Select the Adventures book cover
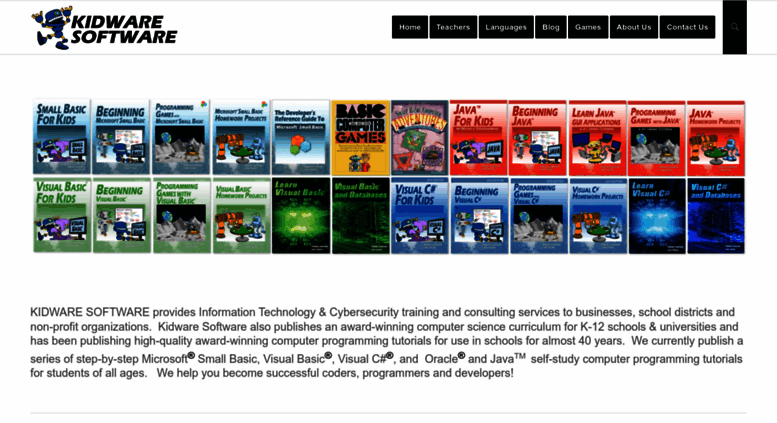 (420, 137)
